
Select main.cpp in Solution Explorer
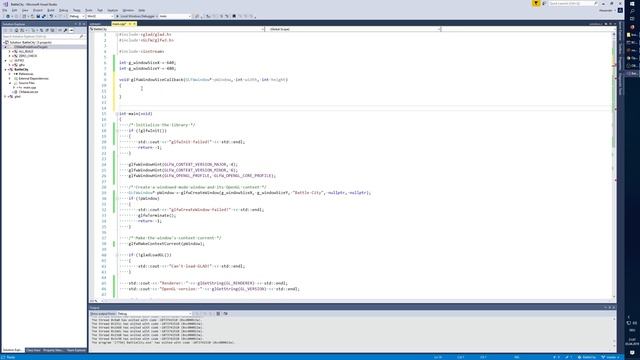pos(29,87)
